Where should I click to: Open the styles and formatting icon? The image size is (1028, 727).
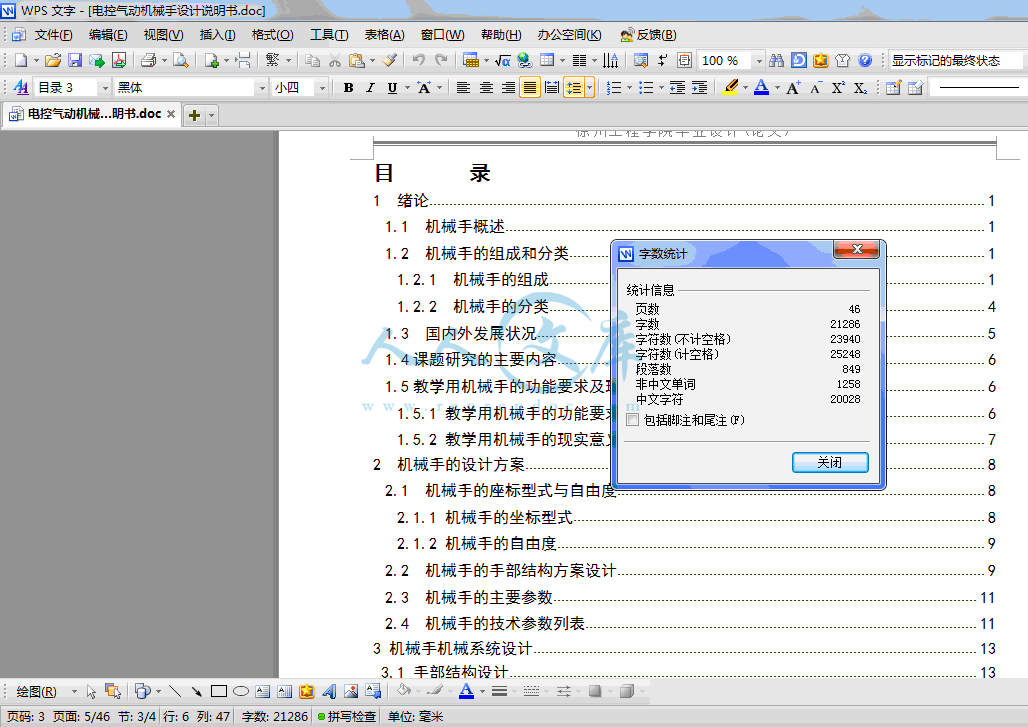(20, 87)
